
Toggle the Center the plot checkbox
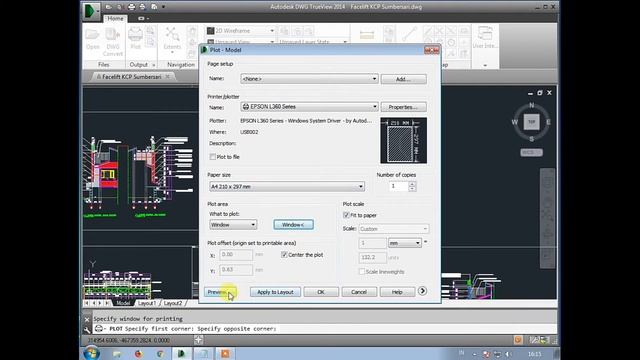pyautogui.click(x=284, y=255)
